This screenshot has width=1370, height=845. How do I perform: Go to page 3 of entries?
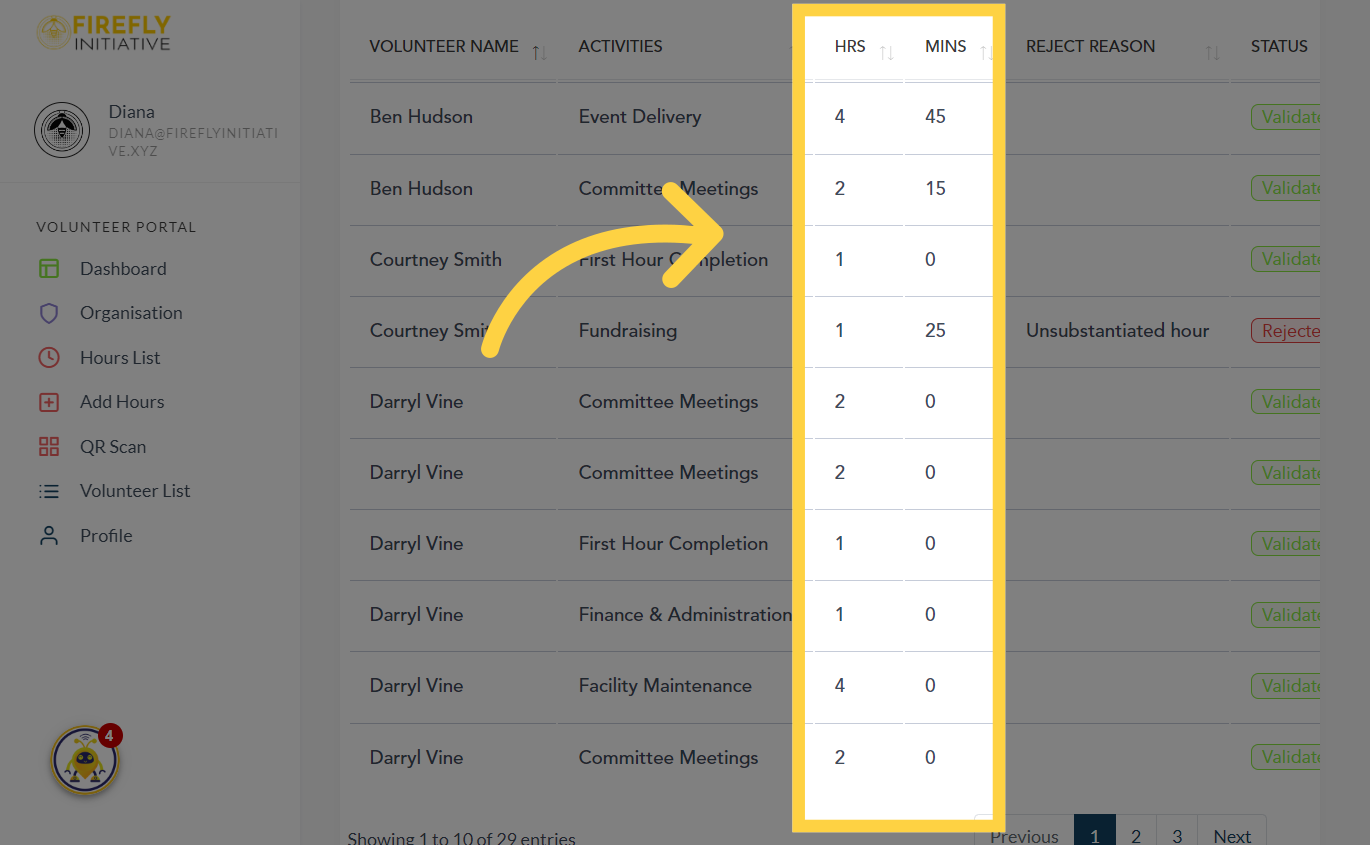(1177, 835)
